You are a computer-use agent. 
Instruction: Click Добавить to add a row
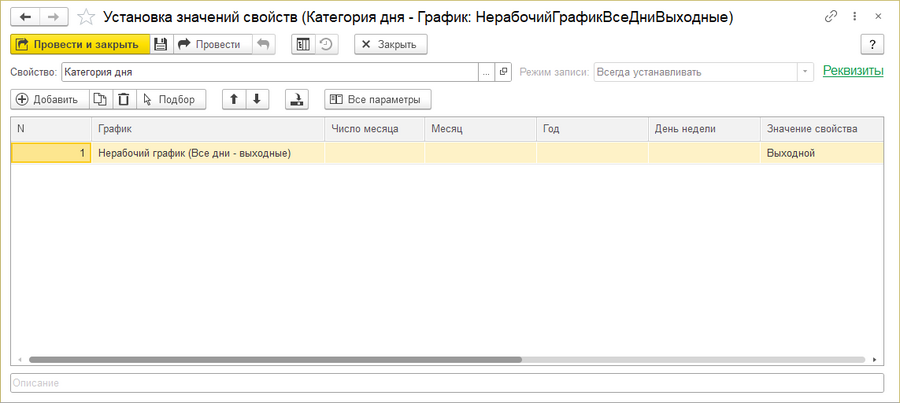[50, 99]
